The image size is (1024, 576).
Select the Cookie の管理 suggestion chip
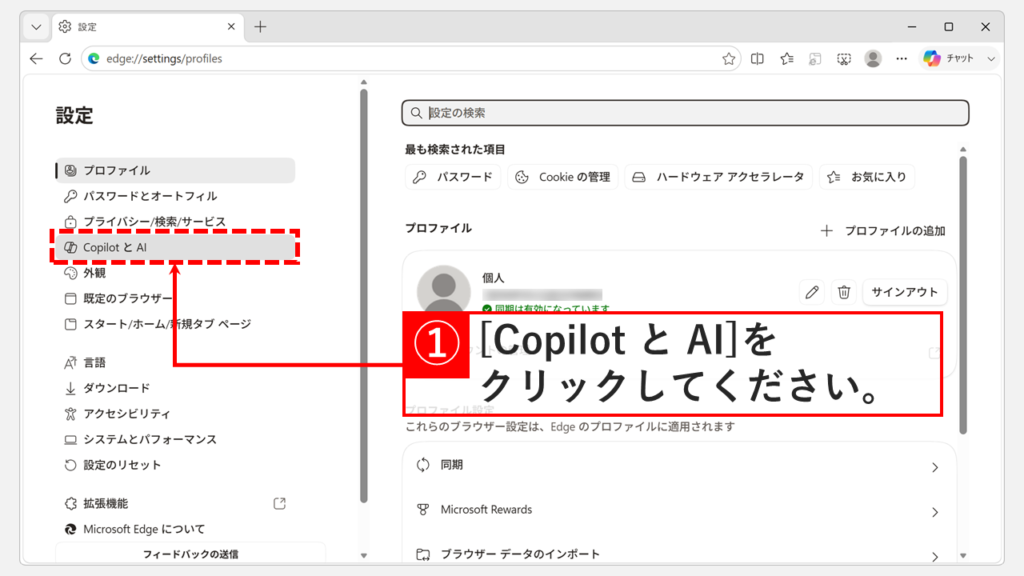click(x=562, y=177)
